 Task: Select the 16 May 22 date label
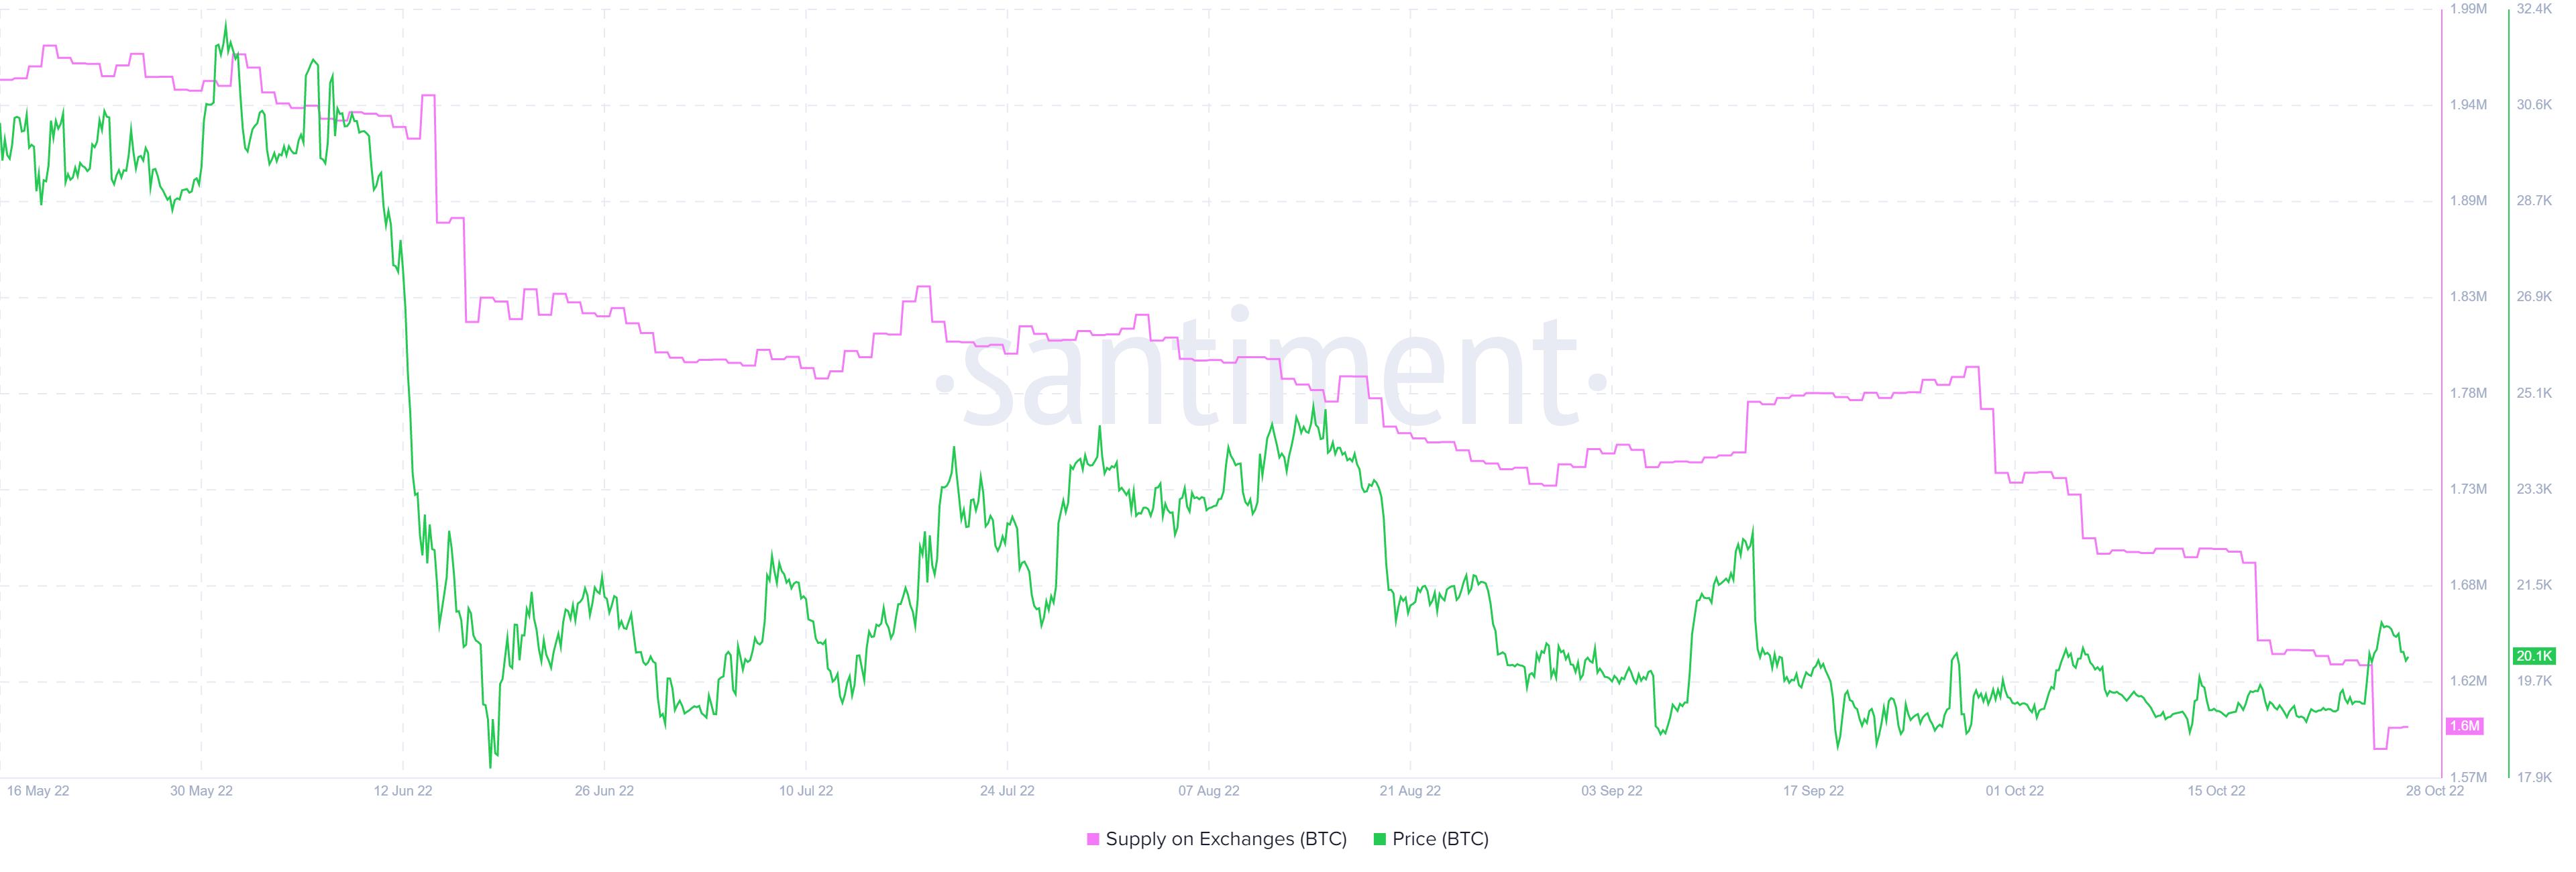coord(38,791)
